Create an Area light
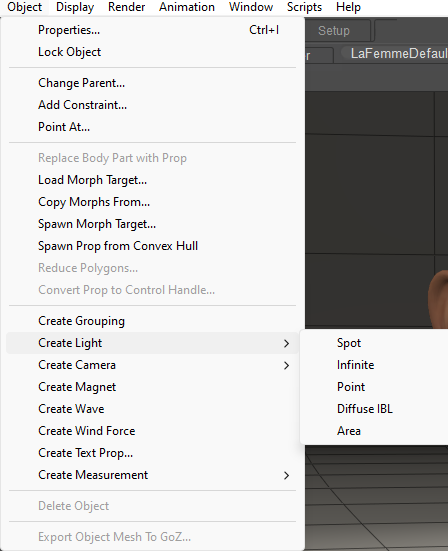Viewport: 448px width, 551px height. coord(375,431)
